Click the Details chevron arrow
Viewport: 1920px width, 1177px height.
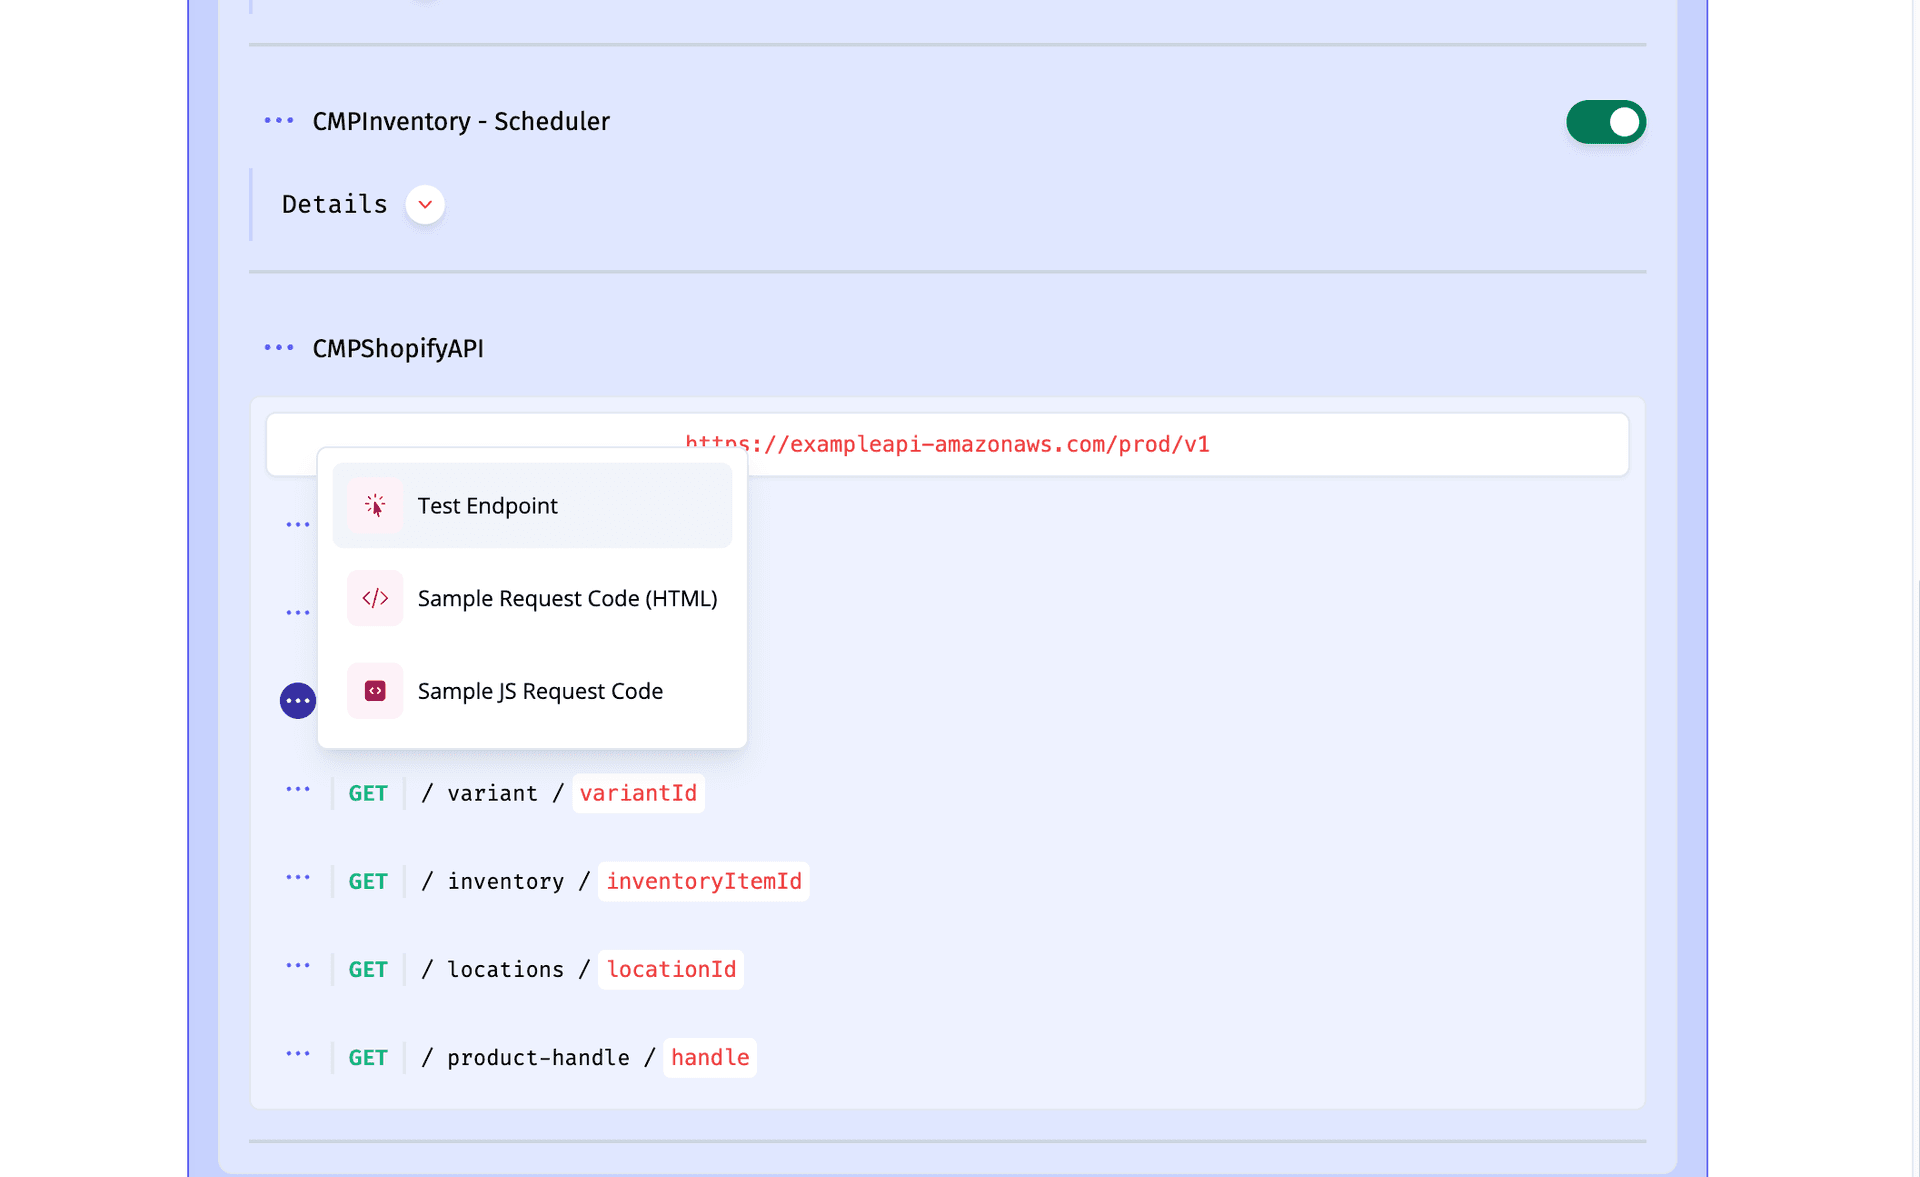coord(424,204)
